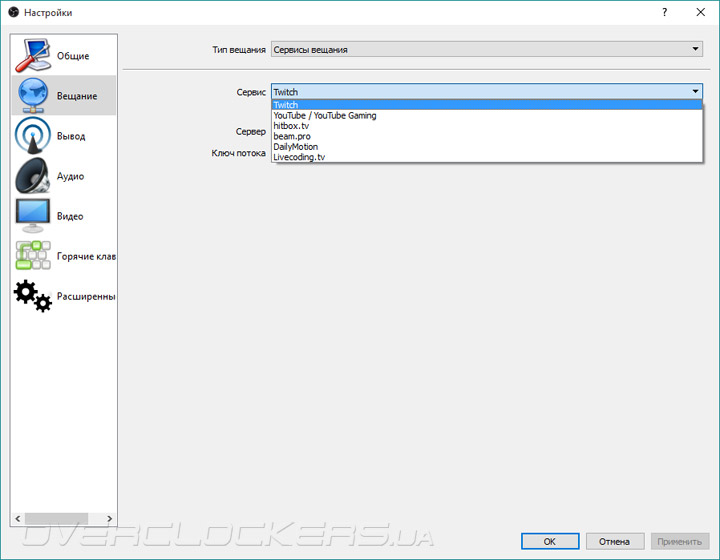Confirm settings with OK button
Viewport: 720px width, 560px height.
[550, 541]
